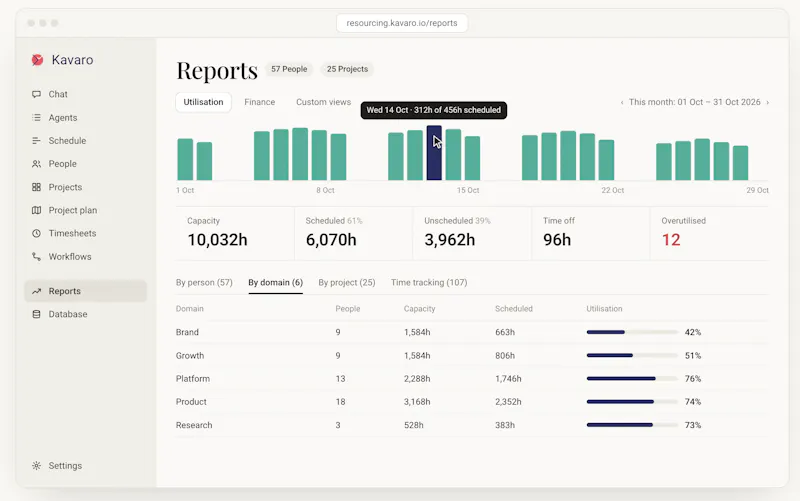Select the By person (57) tab
This screenshot has height=501, width=800.
point(204,283)
